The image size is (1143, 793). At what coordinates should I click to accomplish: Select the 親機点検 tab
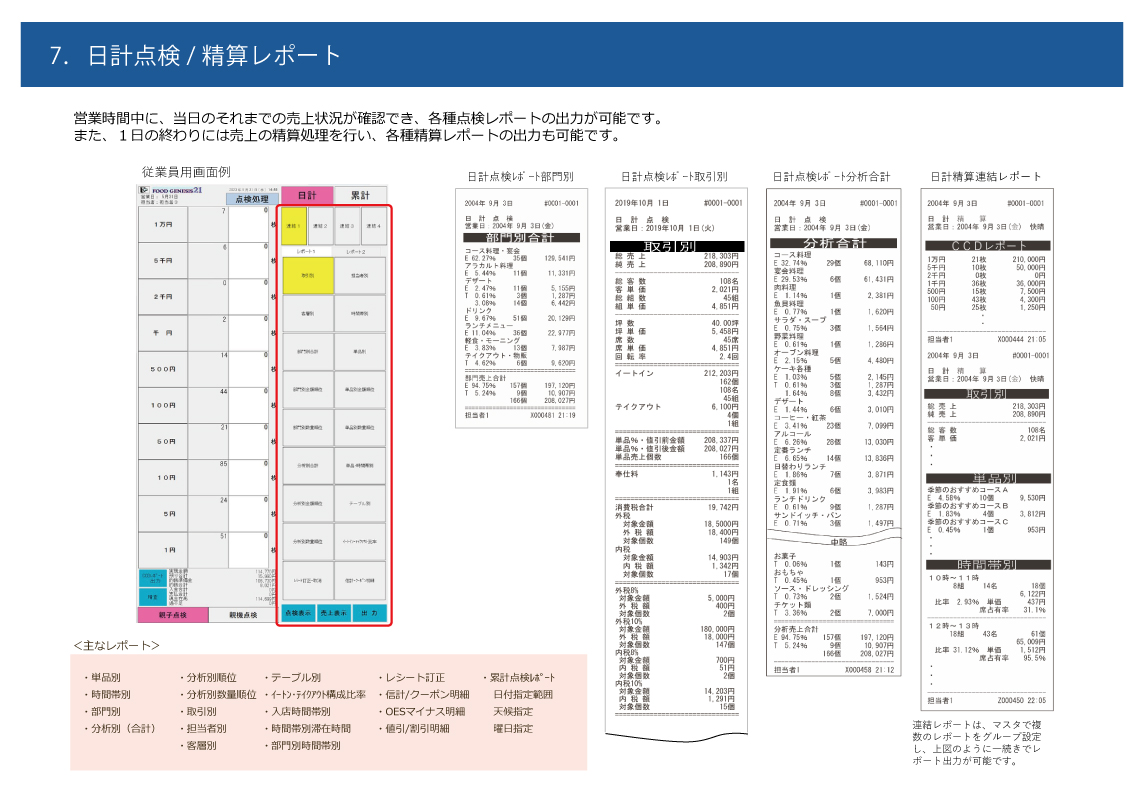[x=243, y=615]
